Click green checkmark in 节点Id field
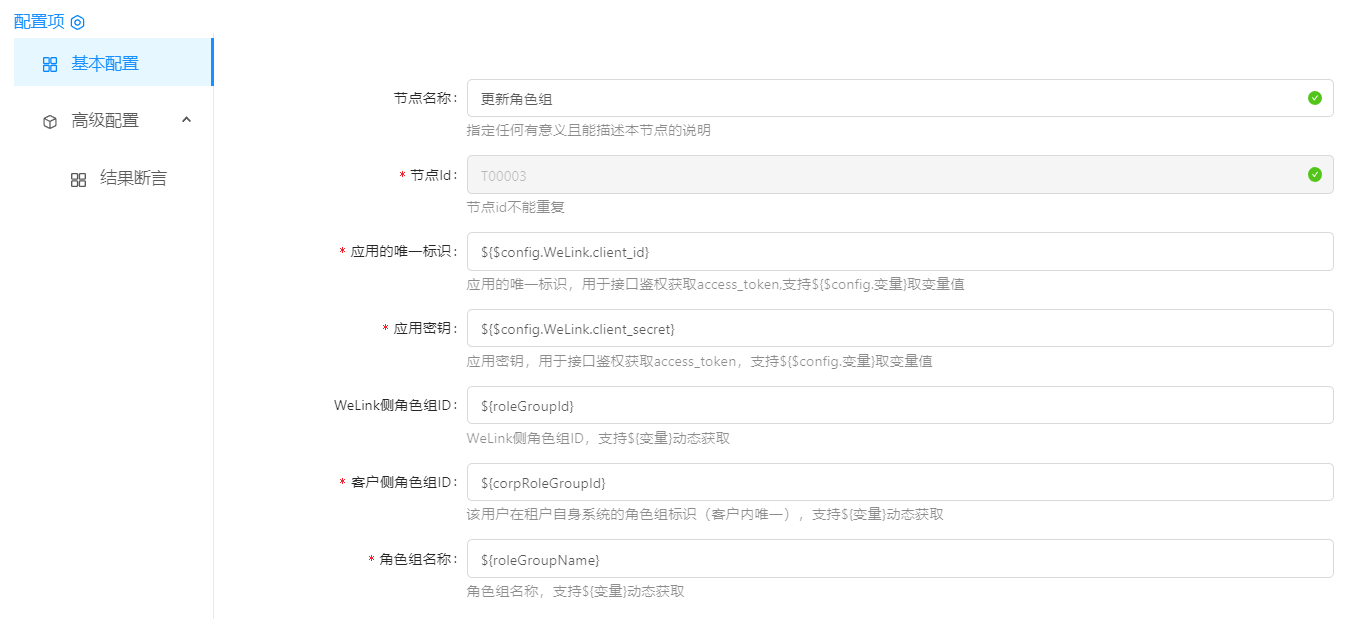The image size is (1355, 619). 1314,175
